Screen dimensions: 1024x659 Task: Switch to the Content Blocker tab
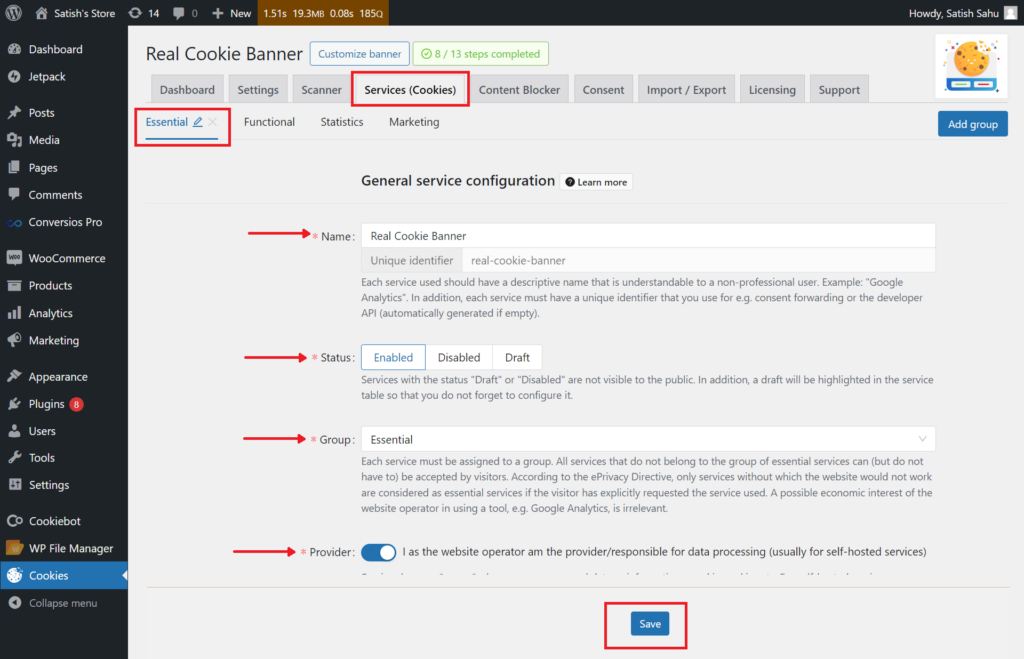click(x=519, y=89)
